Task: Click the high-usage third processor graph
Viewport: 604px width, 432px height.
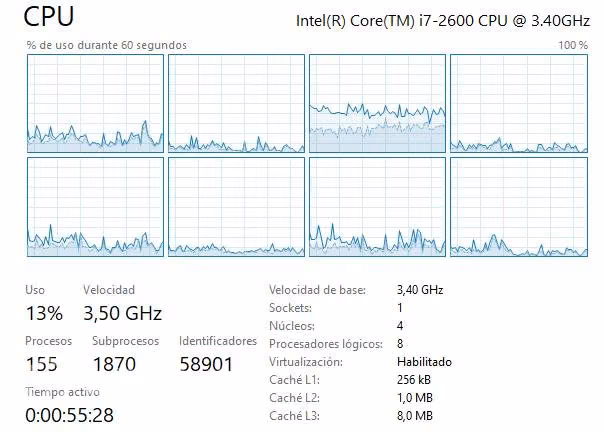Action: click(378, 103)
